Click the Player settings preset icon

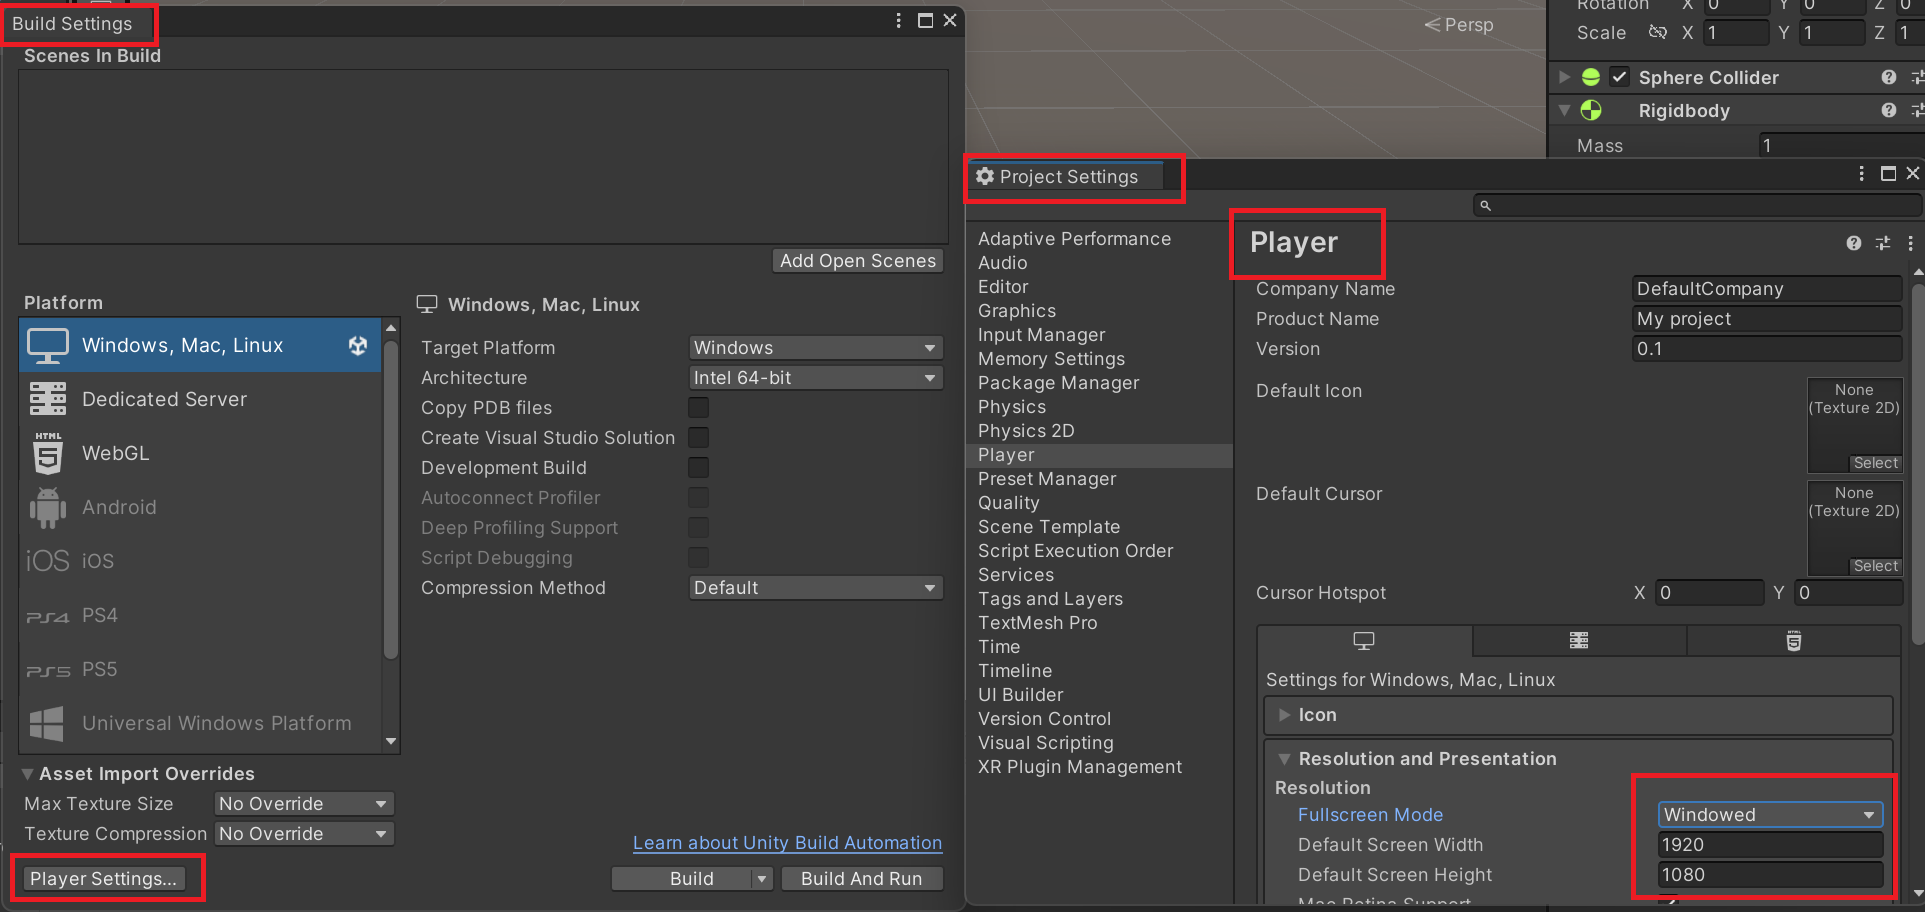click(x=1882, y=243)
